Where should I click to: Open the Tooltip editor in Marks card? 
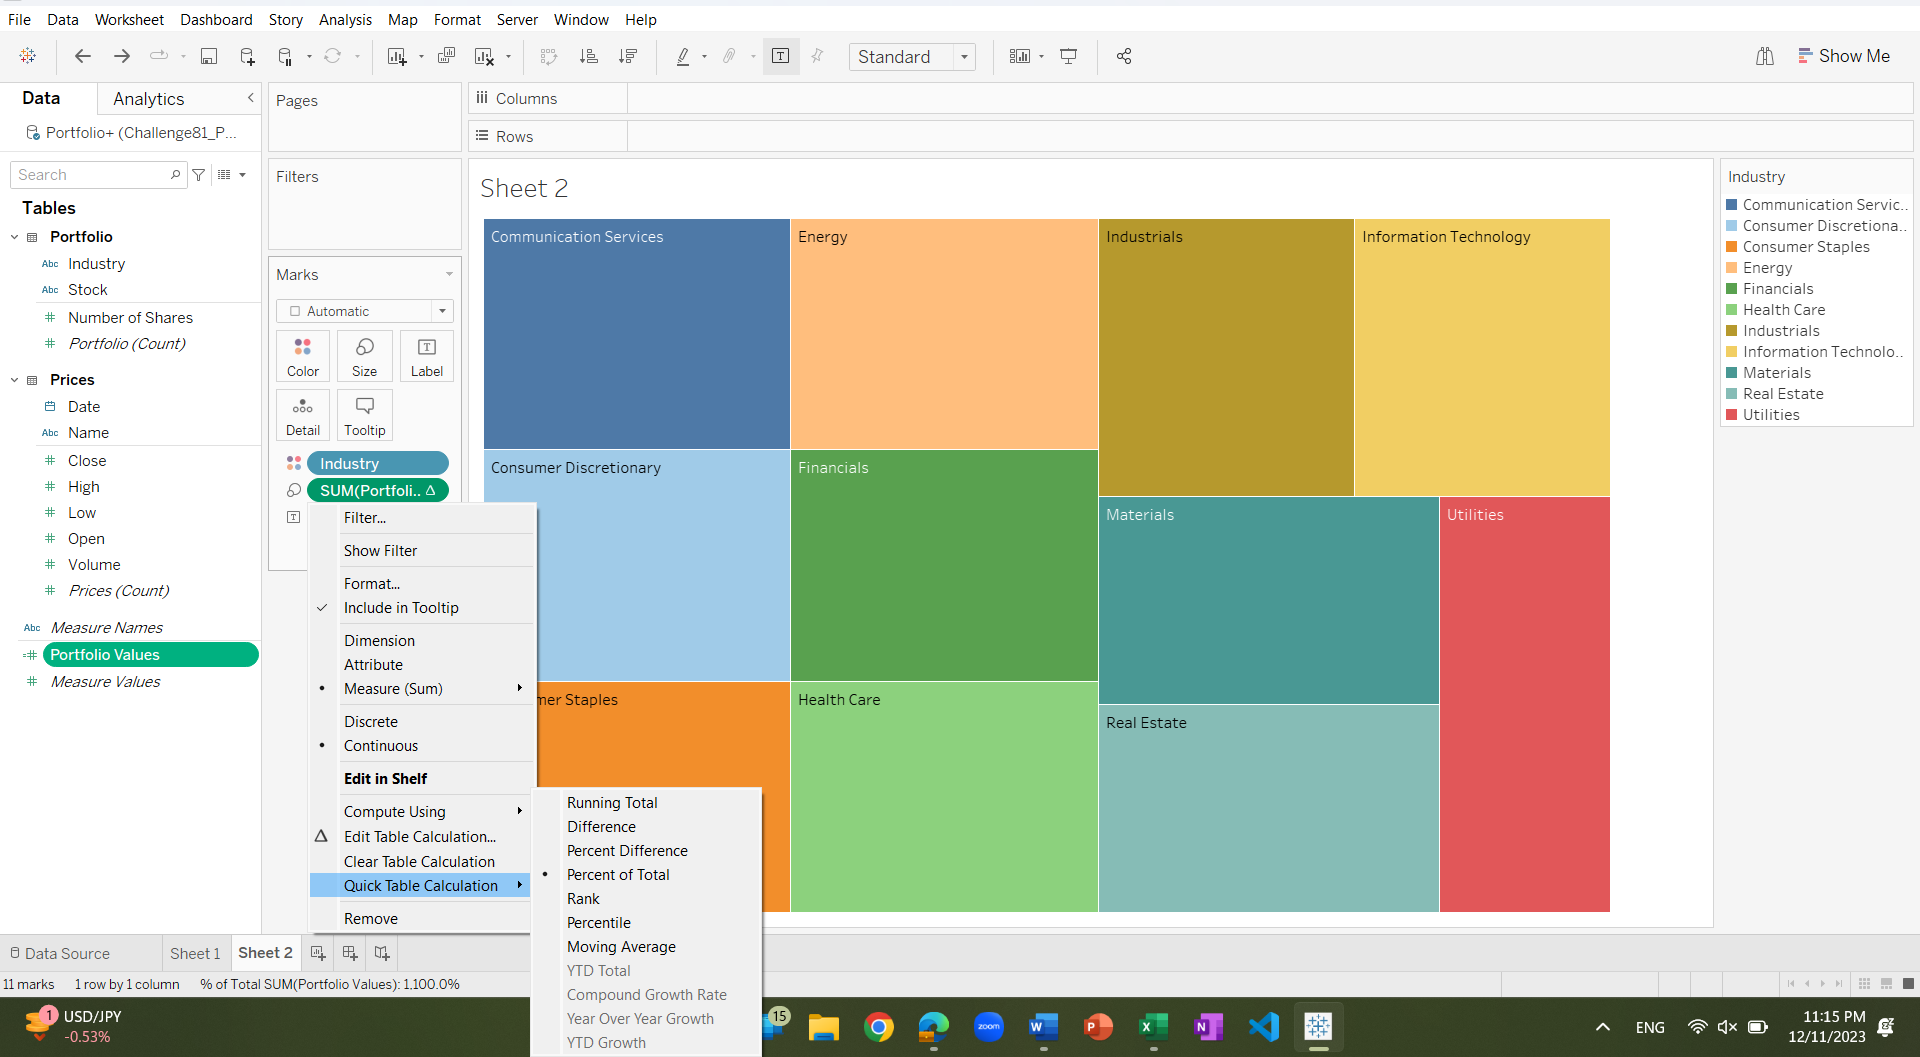coord(364,415)
